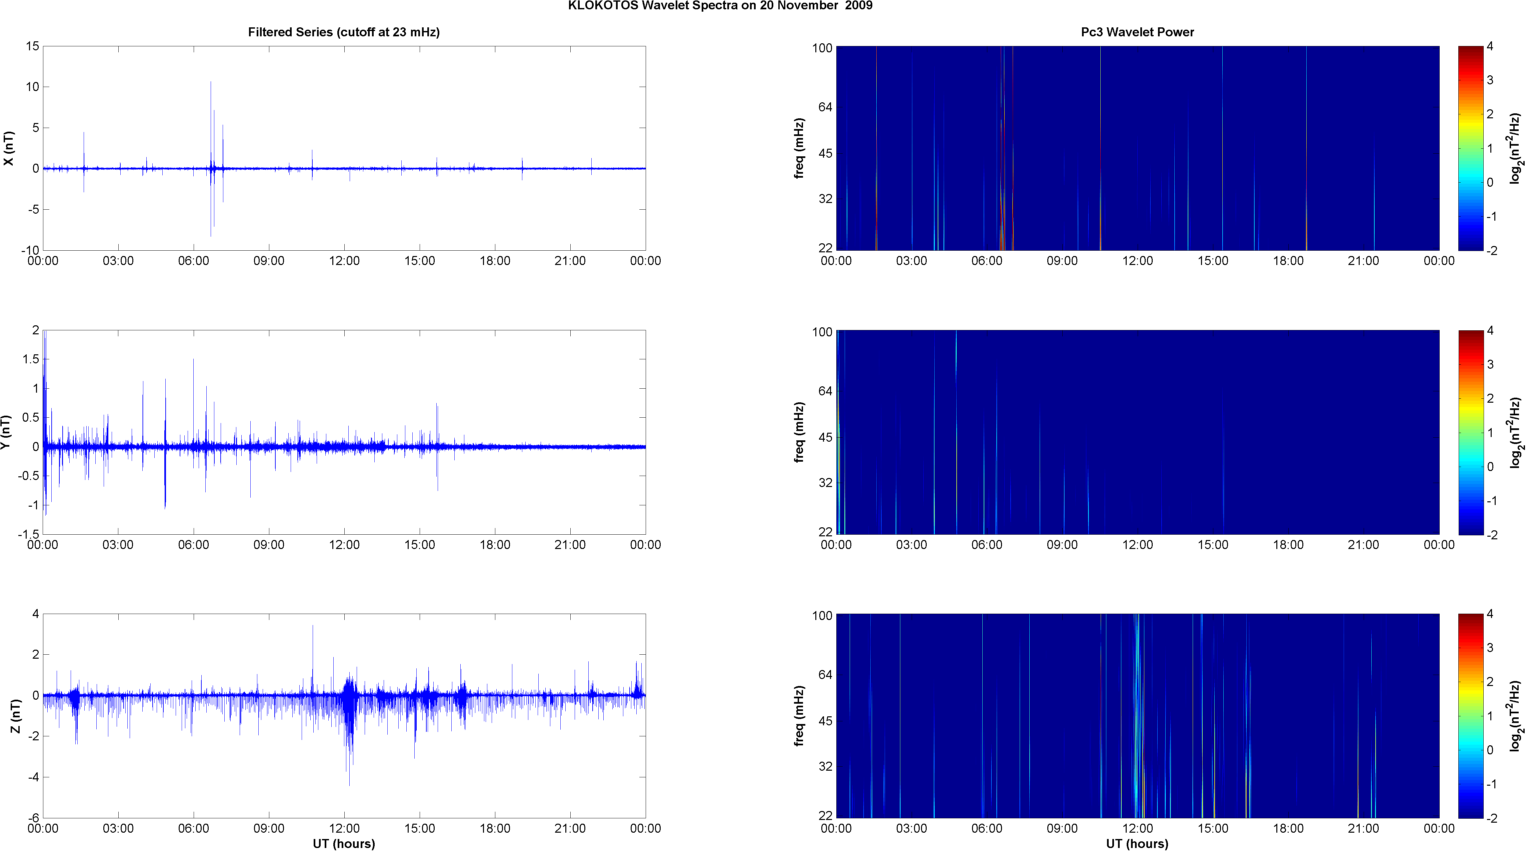The width and height of the screenshot is (1526, 851).
Task: Select the top wavelet plot colorbar
Action: pos(1470,148)
